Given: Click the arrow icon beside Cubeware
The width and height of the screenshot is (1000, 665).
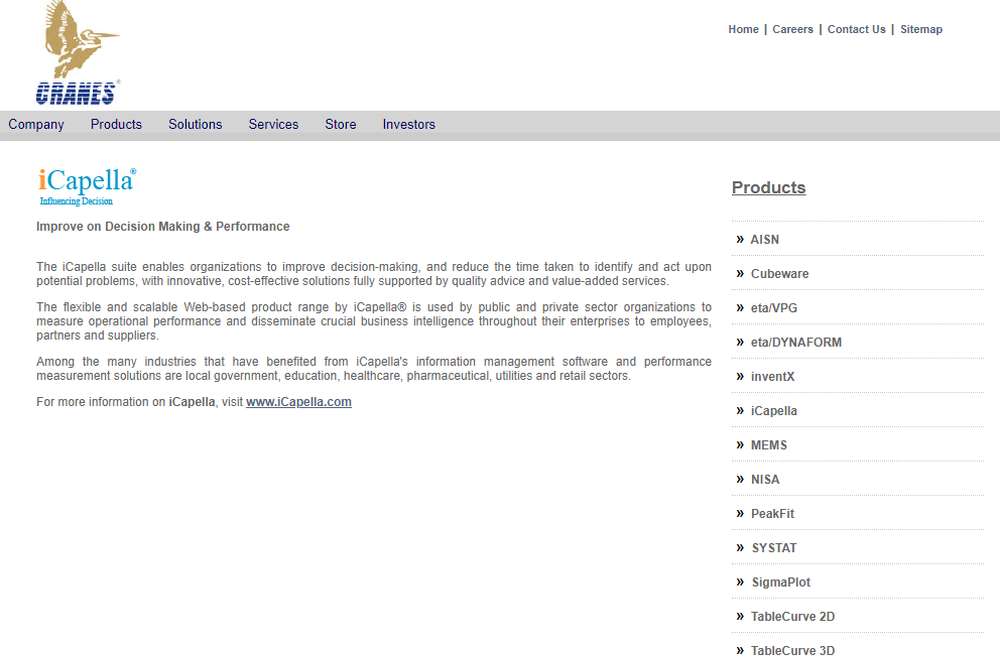Looking at the screenshot, I should point(742,273).
